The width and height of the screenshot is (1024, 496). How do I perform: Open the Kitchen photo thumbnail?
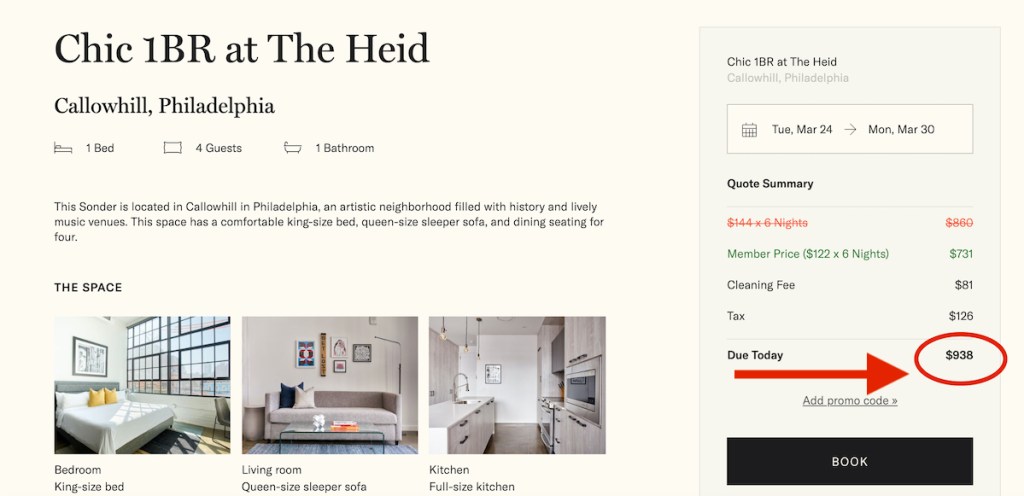(x=517, y=385)
